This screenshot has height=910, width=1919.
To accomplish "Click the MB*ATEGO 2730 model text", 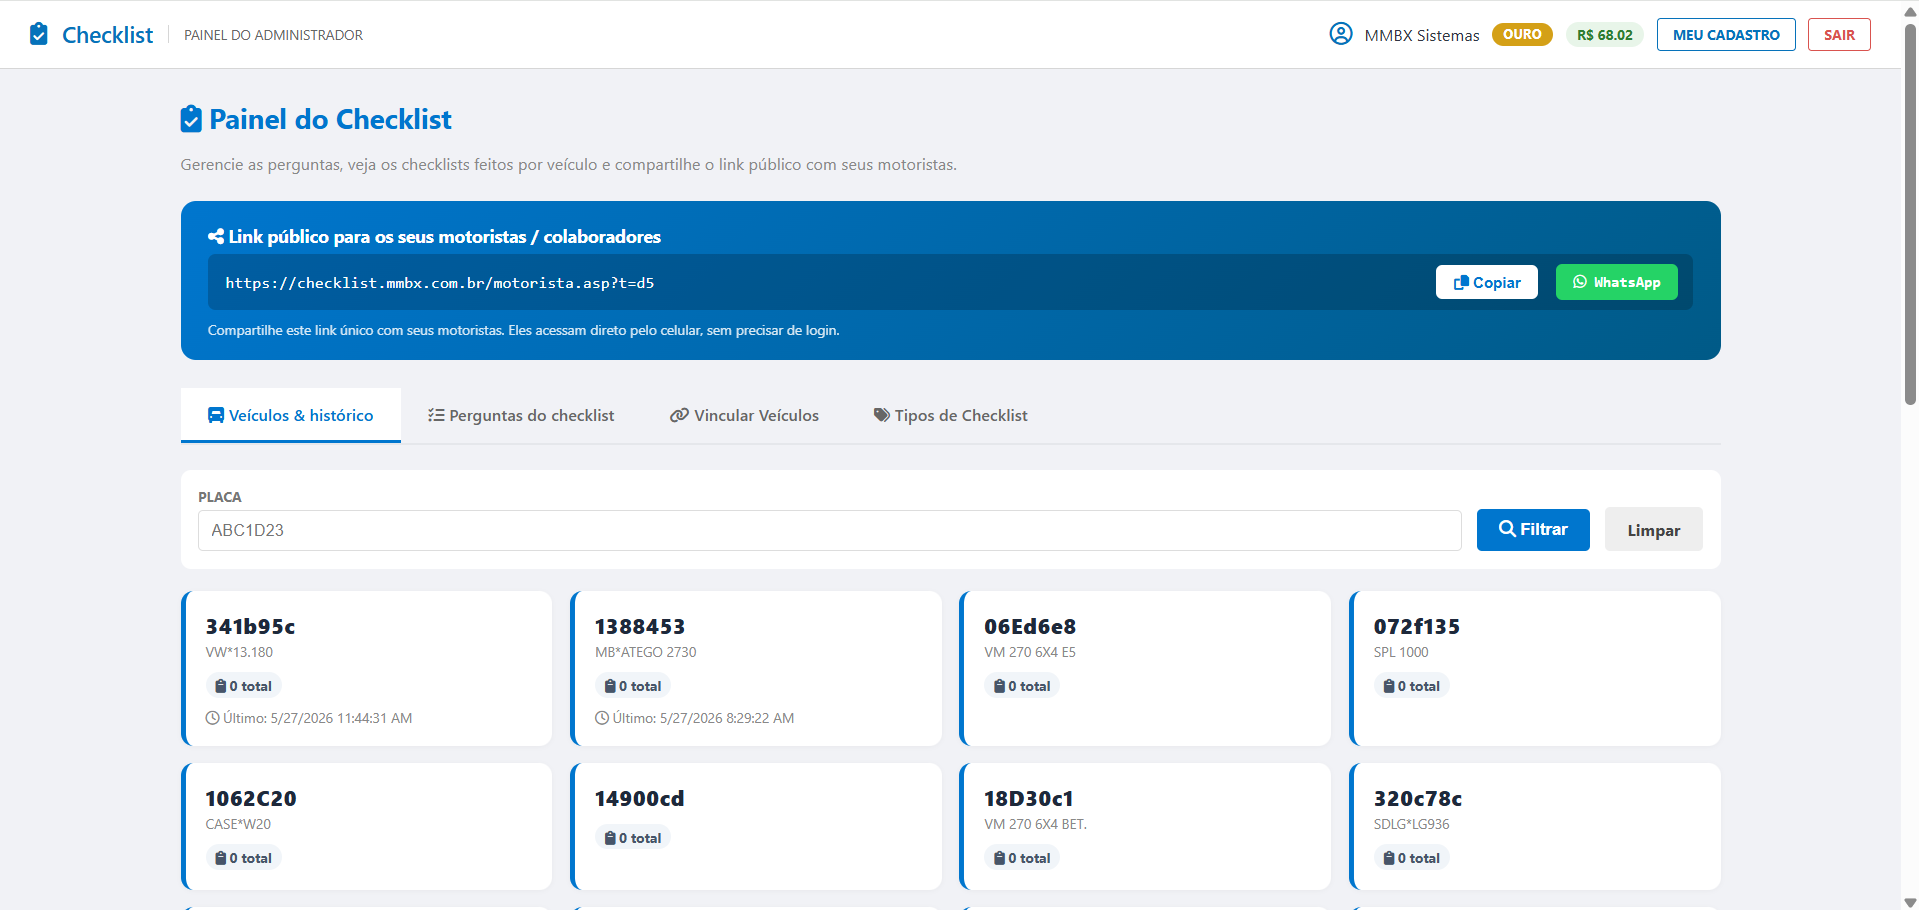I will coord(646,652).
